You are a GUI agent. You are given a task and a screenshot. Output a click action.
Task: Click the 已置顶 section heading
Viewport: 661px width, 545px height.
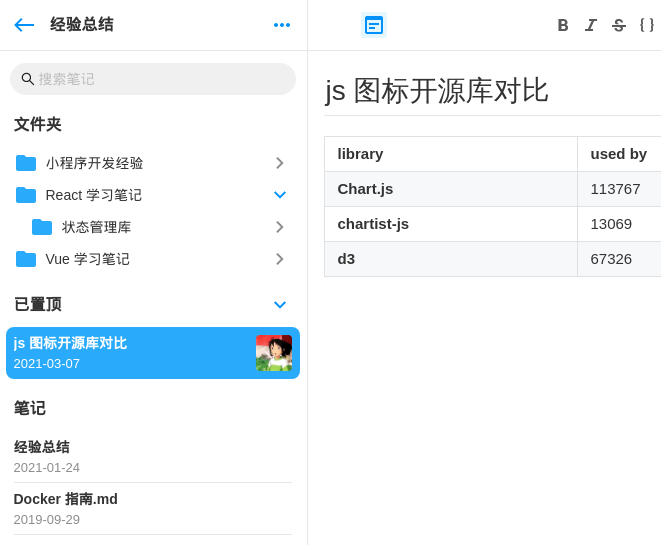click(38, 304)
